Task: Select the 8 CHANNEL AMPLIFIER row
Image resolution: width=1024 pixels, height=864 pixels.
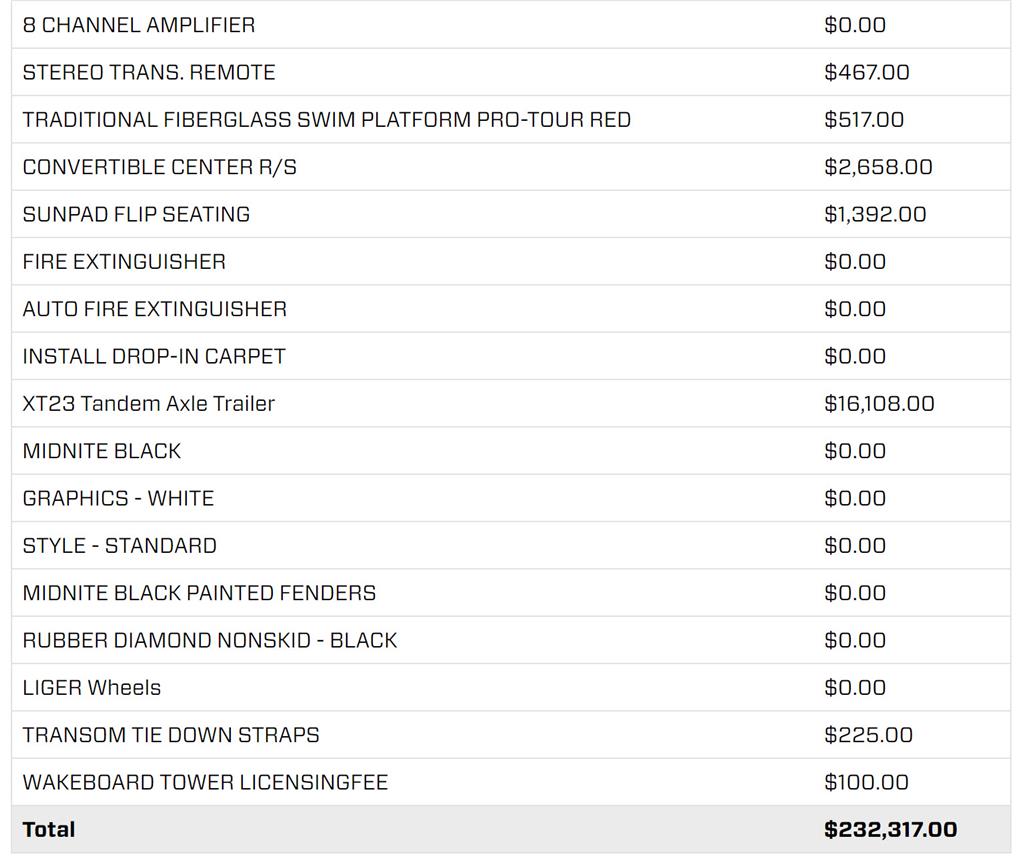Action: [x=511, y=25]
